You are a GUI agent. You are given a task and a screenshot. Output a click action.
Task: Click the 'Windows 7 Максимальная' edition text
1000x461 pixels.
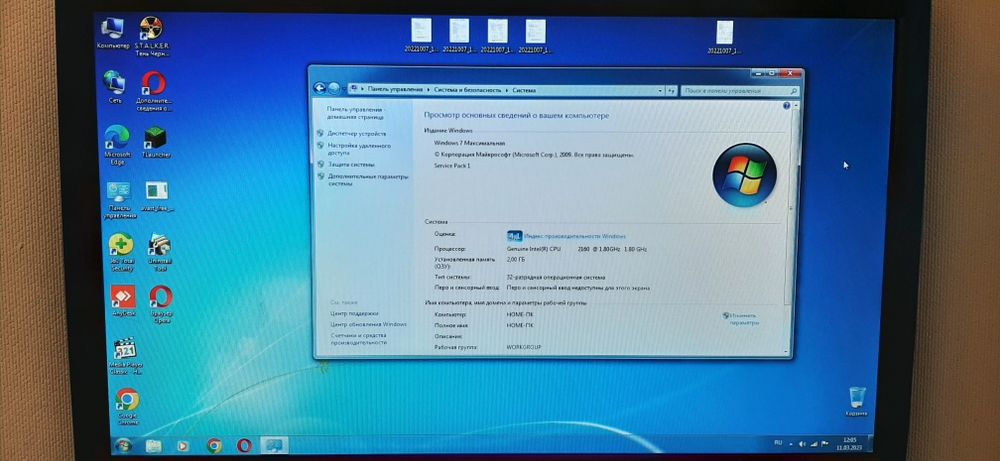click(x=469, y=143)
